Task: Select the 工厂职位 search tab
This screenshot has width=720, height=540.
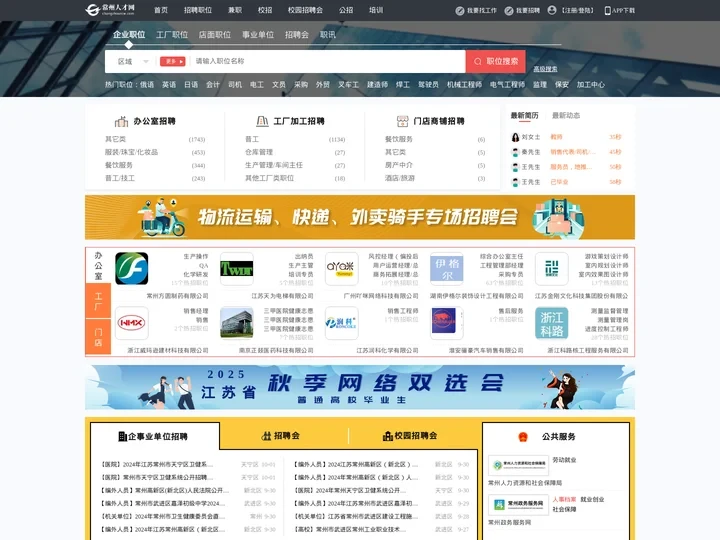Action: [x=172, y=34]
